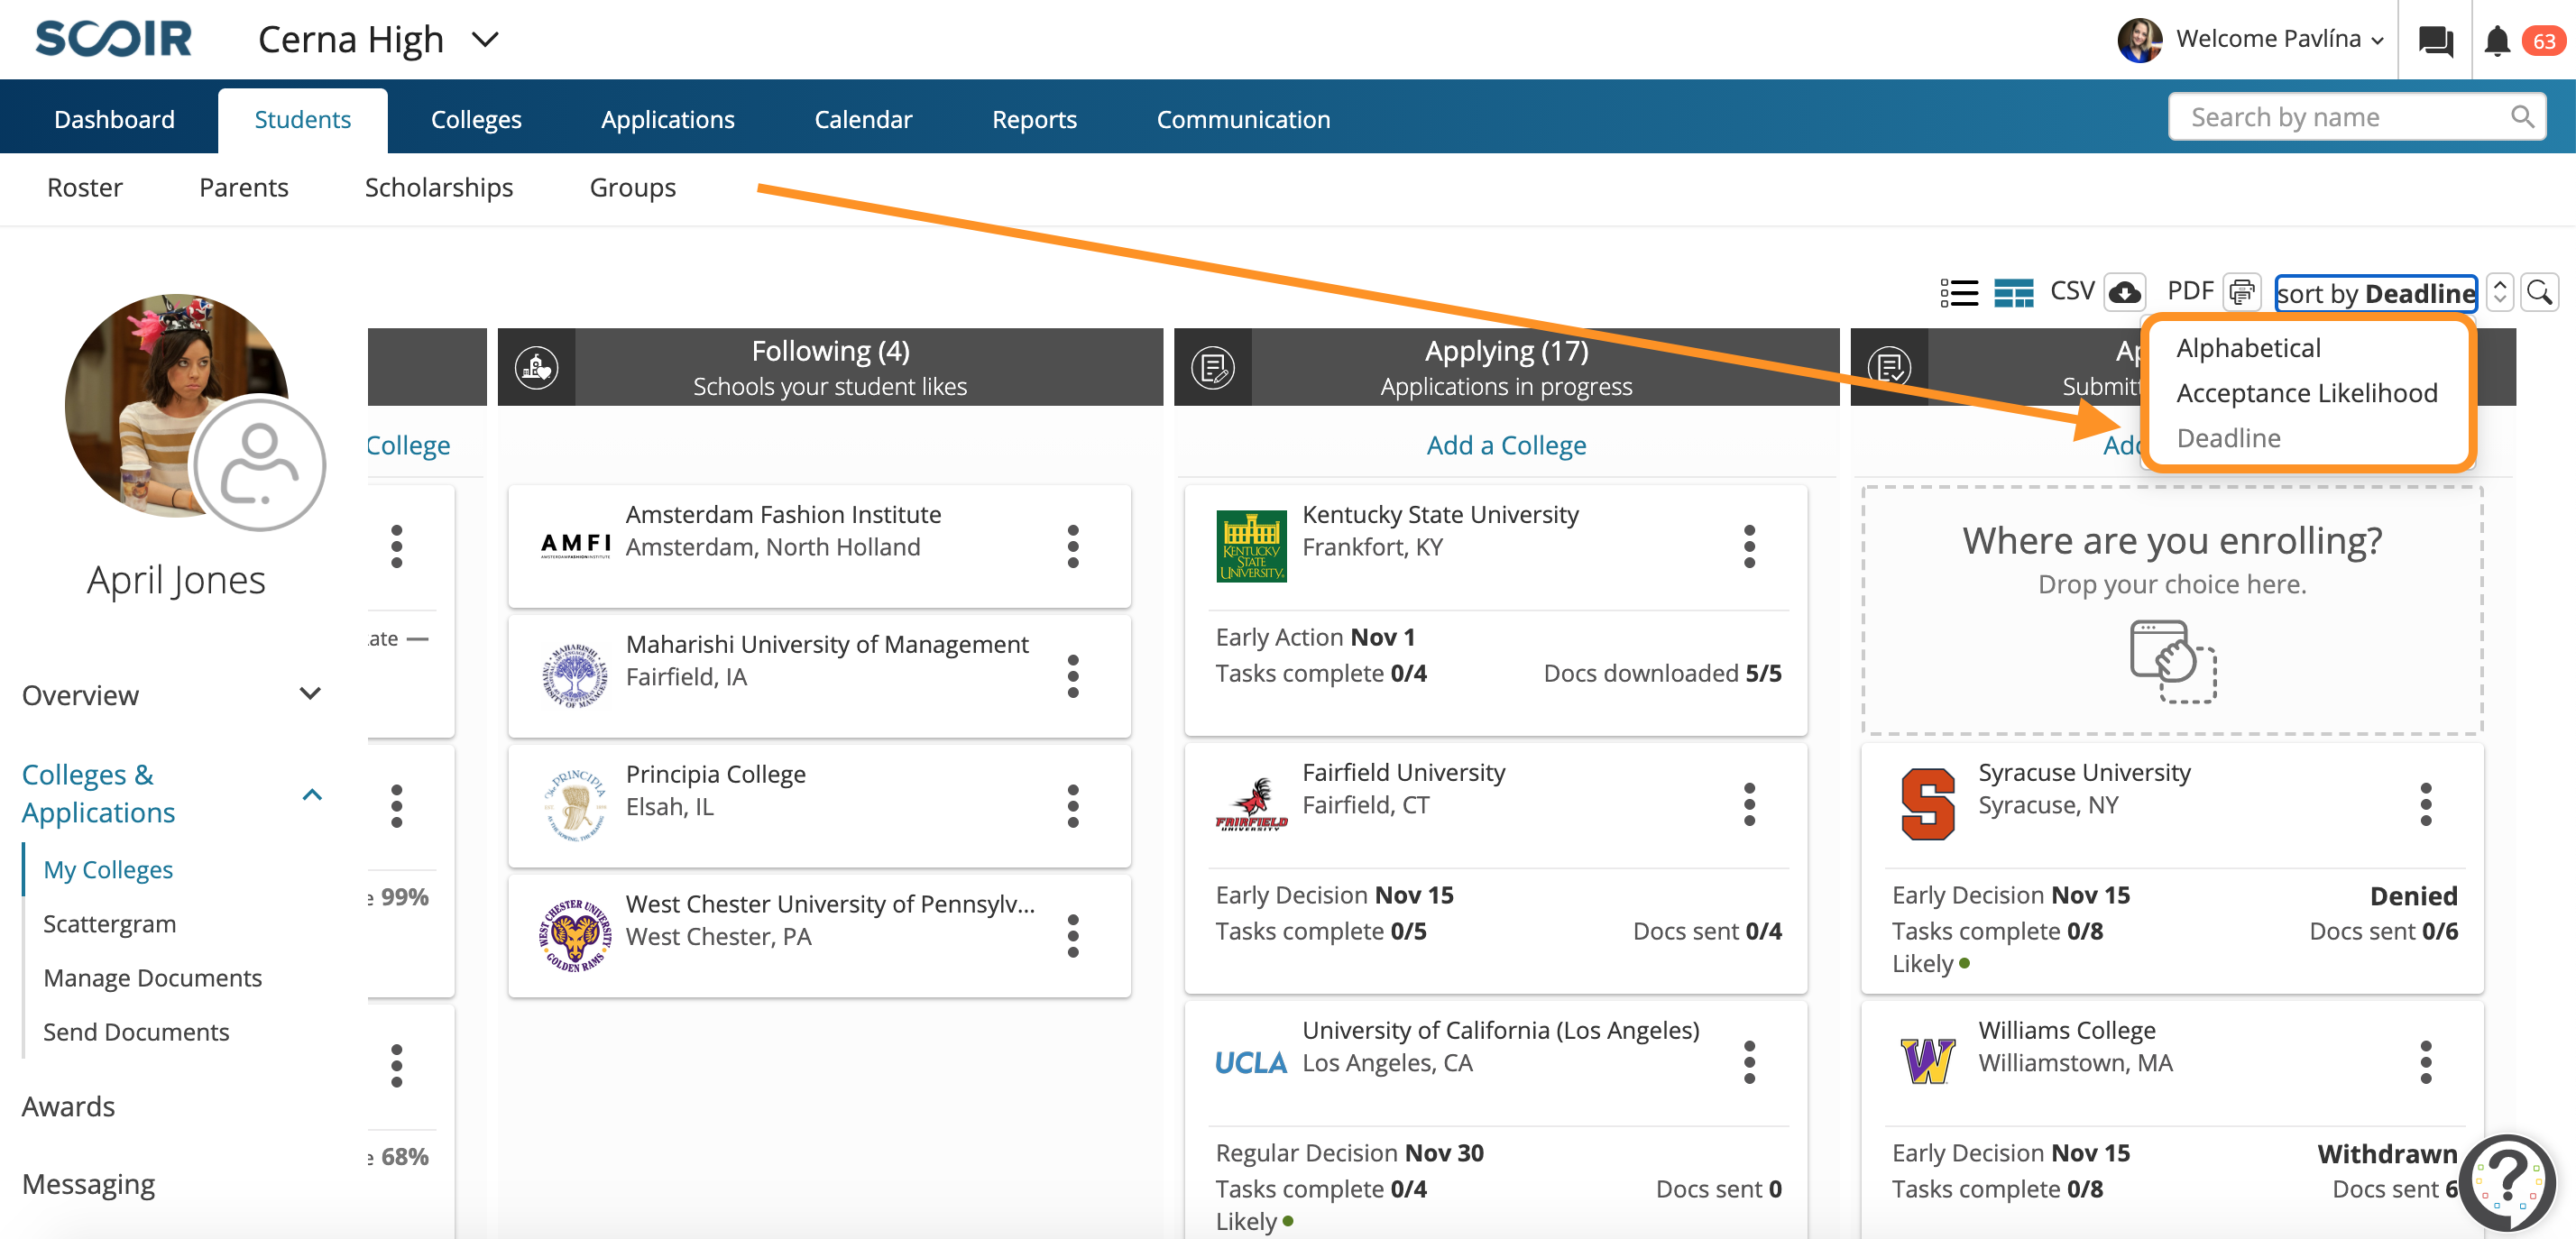Open options for Maharishi University of Management
The height and width of the screenshot is (1239, 2576).
[1073, 676]
